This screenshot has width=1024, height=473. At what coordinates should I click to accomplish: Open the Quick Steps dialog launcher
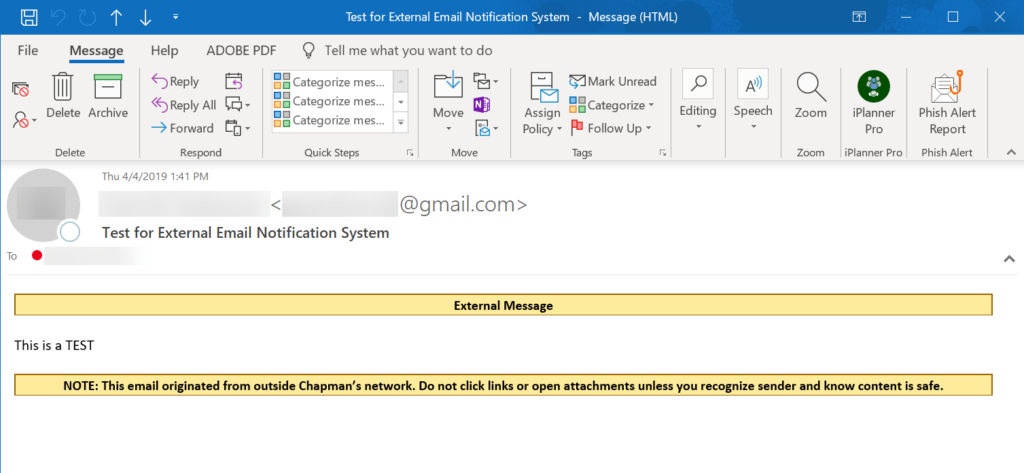409,153
